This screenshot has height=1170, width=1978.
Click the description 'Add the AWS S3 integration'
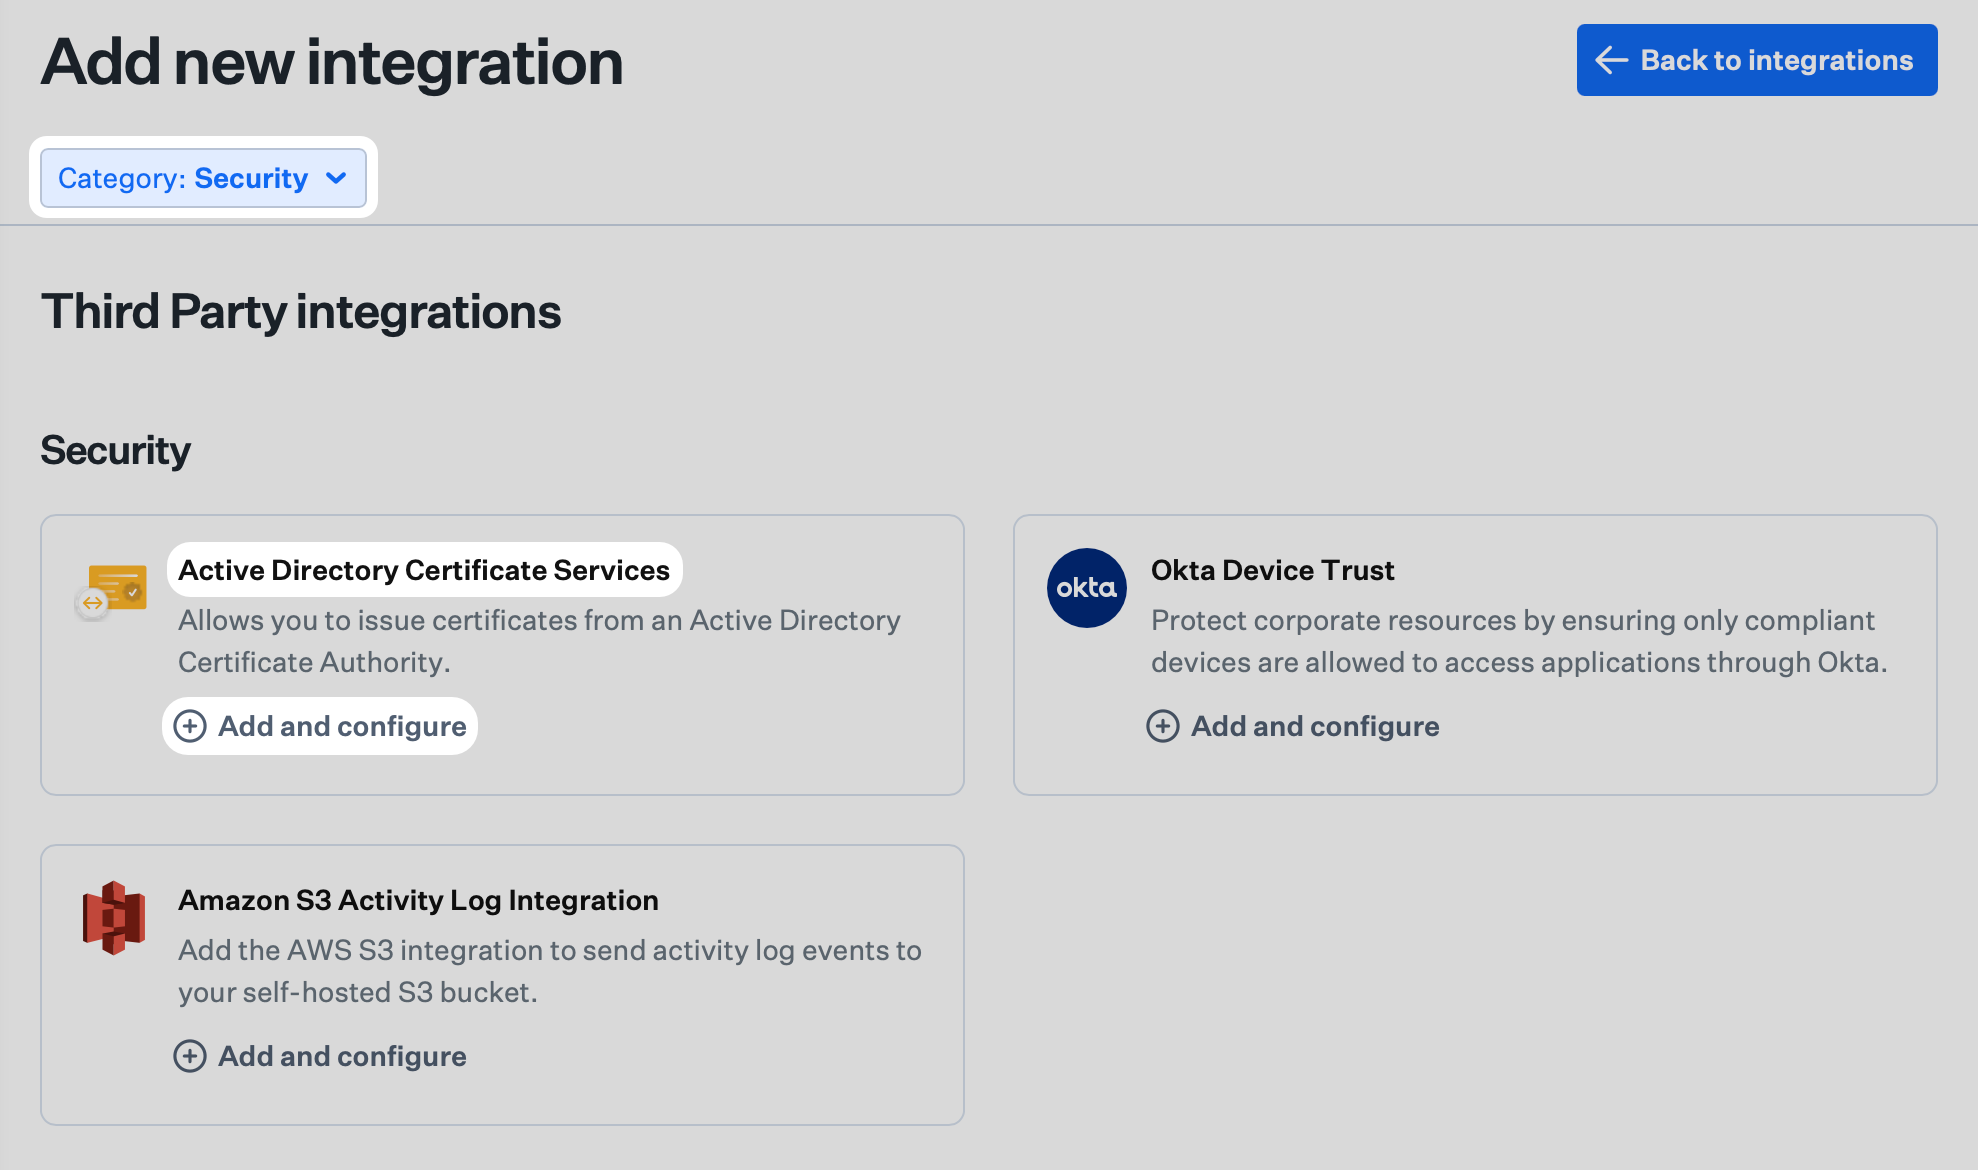550,971
